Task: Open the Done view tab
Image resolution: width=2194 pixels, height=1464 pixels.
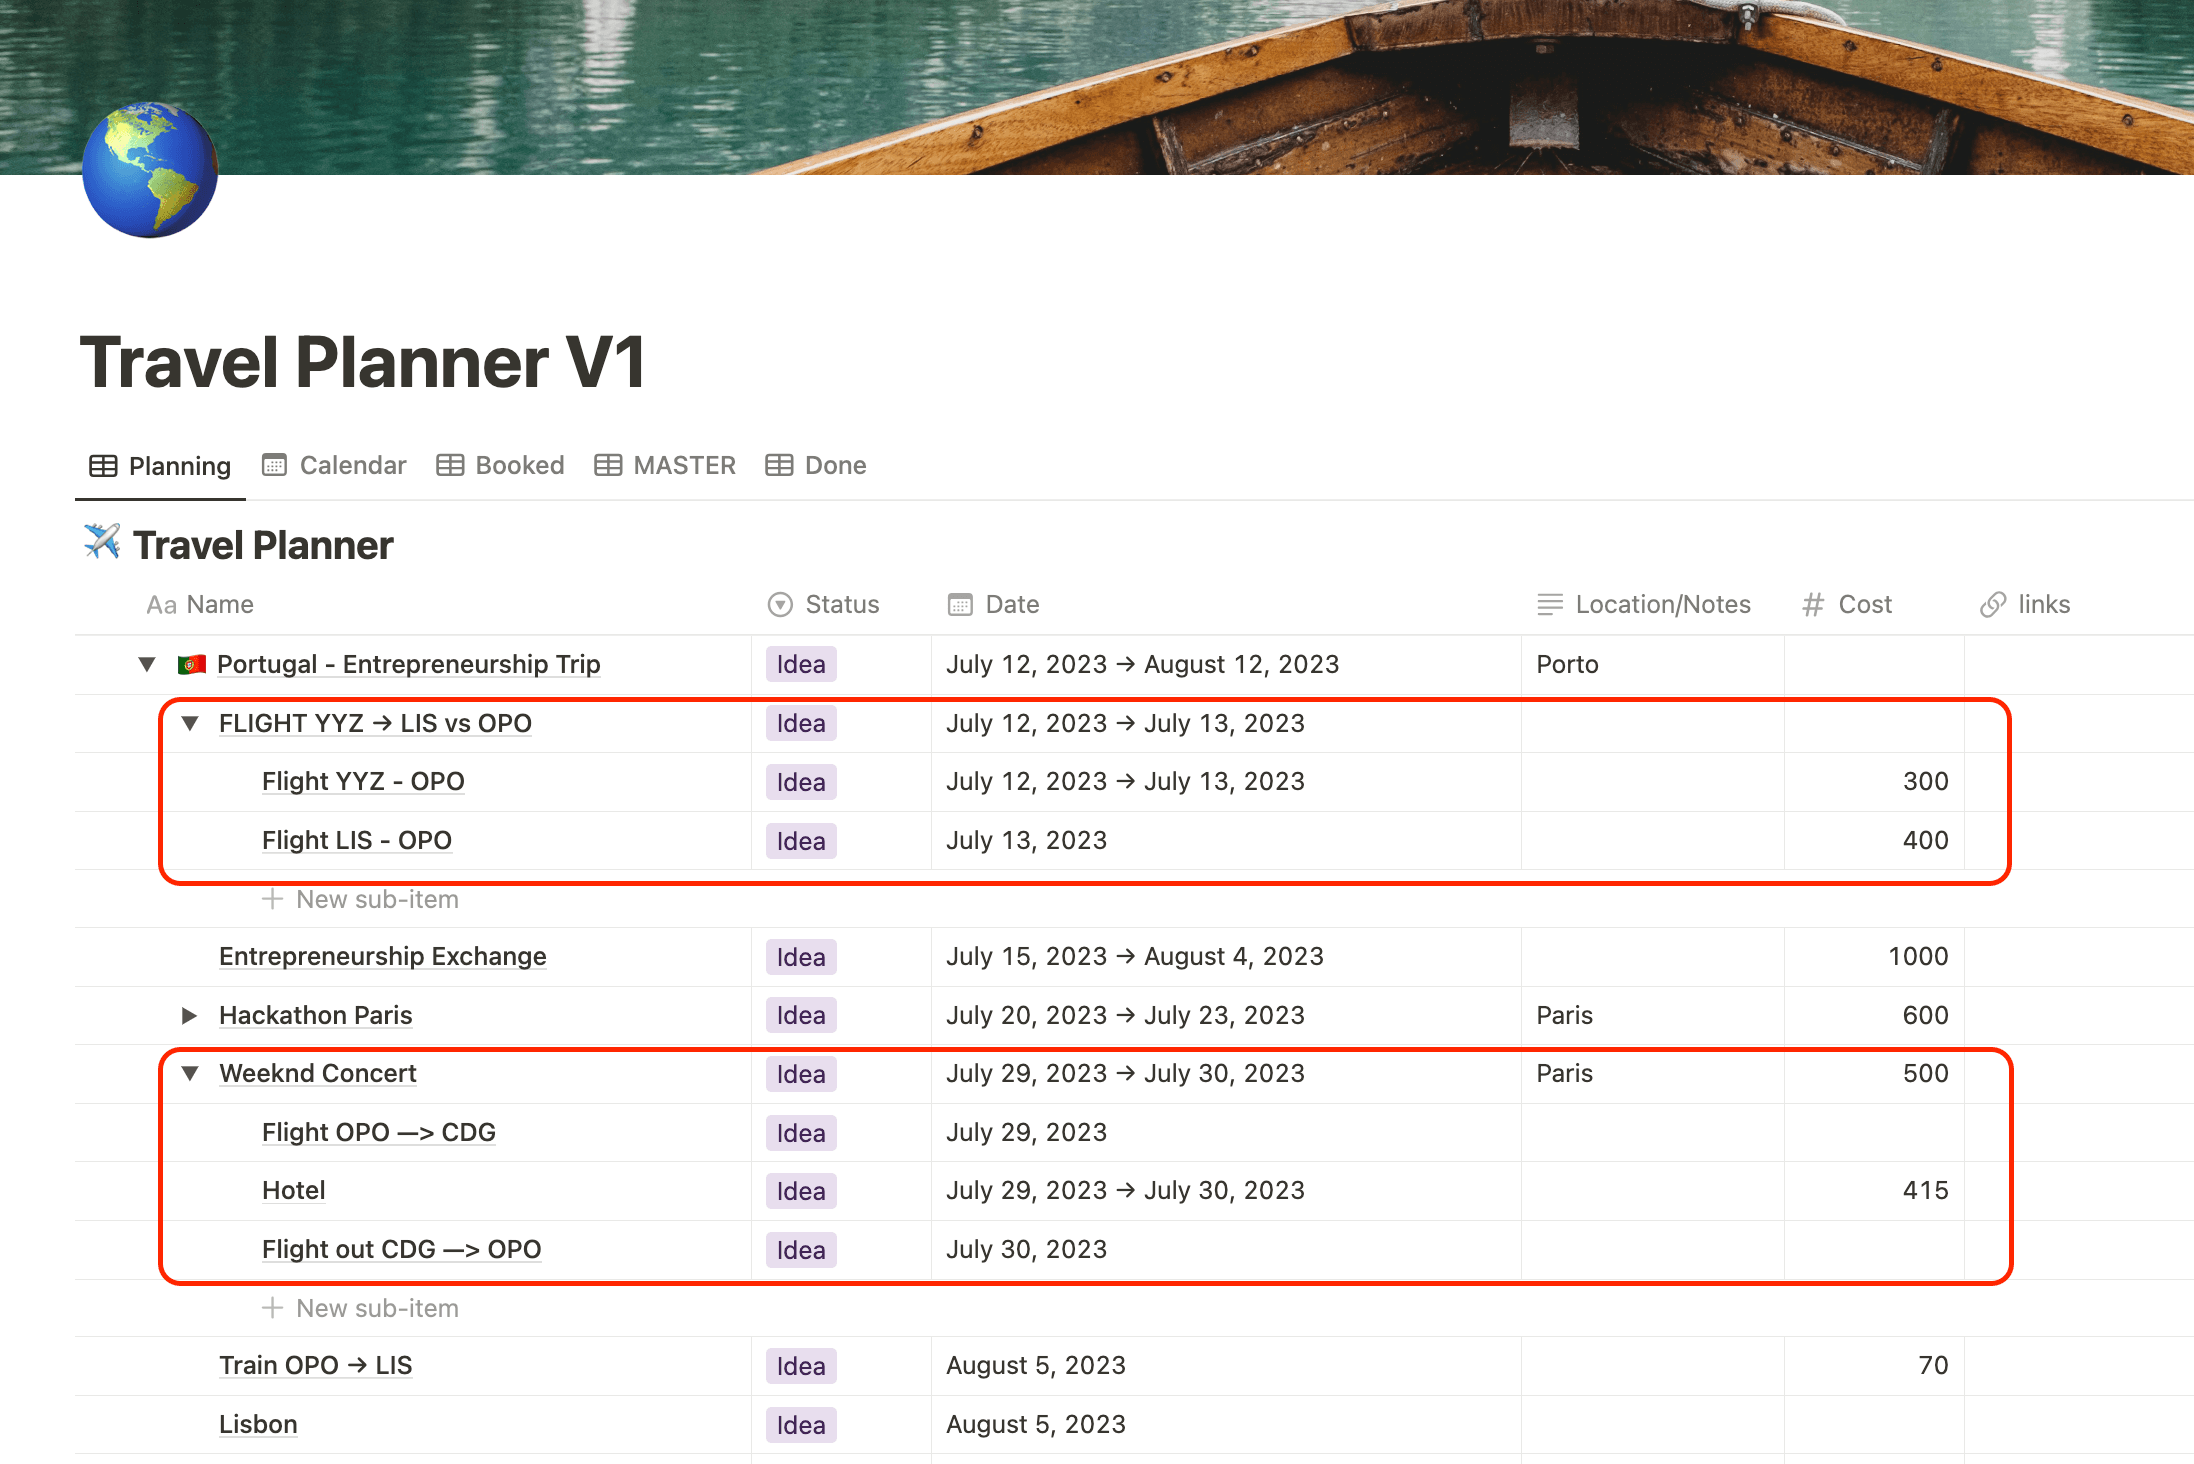Action: [x=816, y=465]
